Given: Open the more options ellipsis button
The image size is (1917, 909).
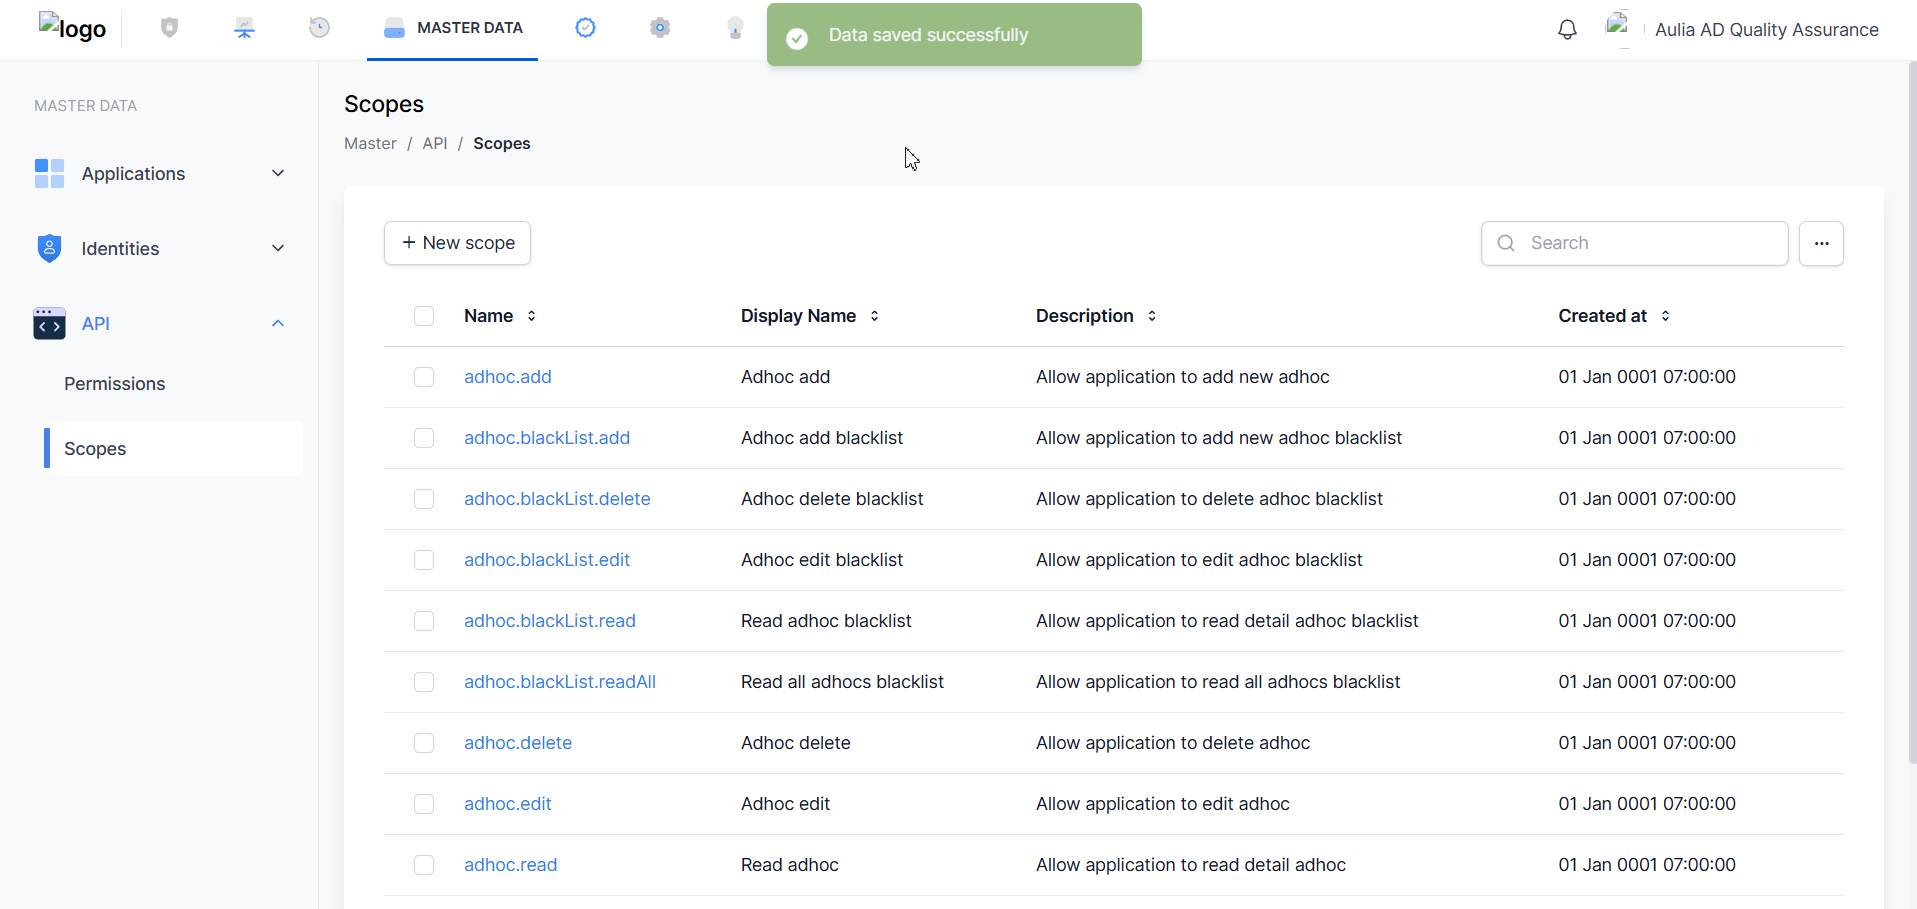Looking at the screenshot, I should click(x=1821, y=243).
